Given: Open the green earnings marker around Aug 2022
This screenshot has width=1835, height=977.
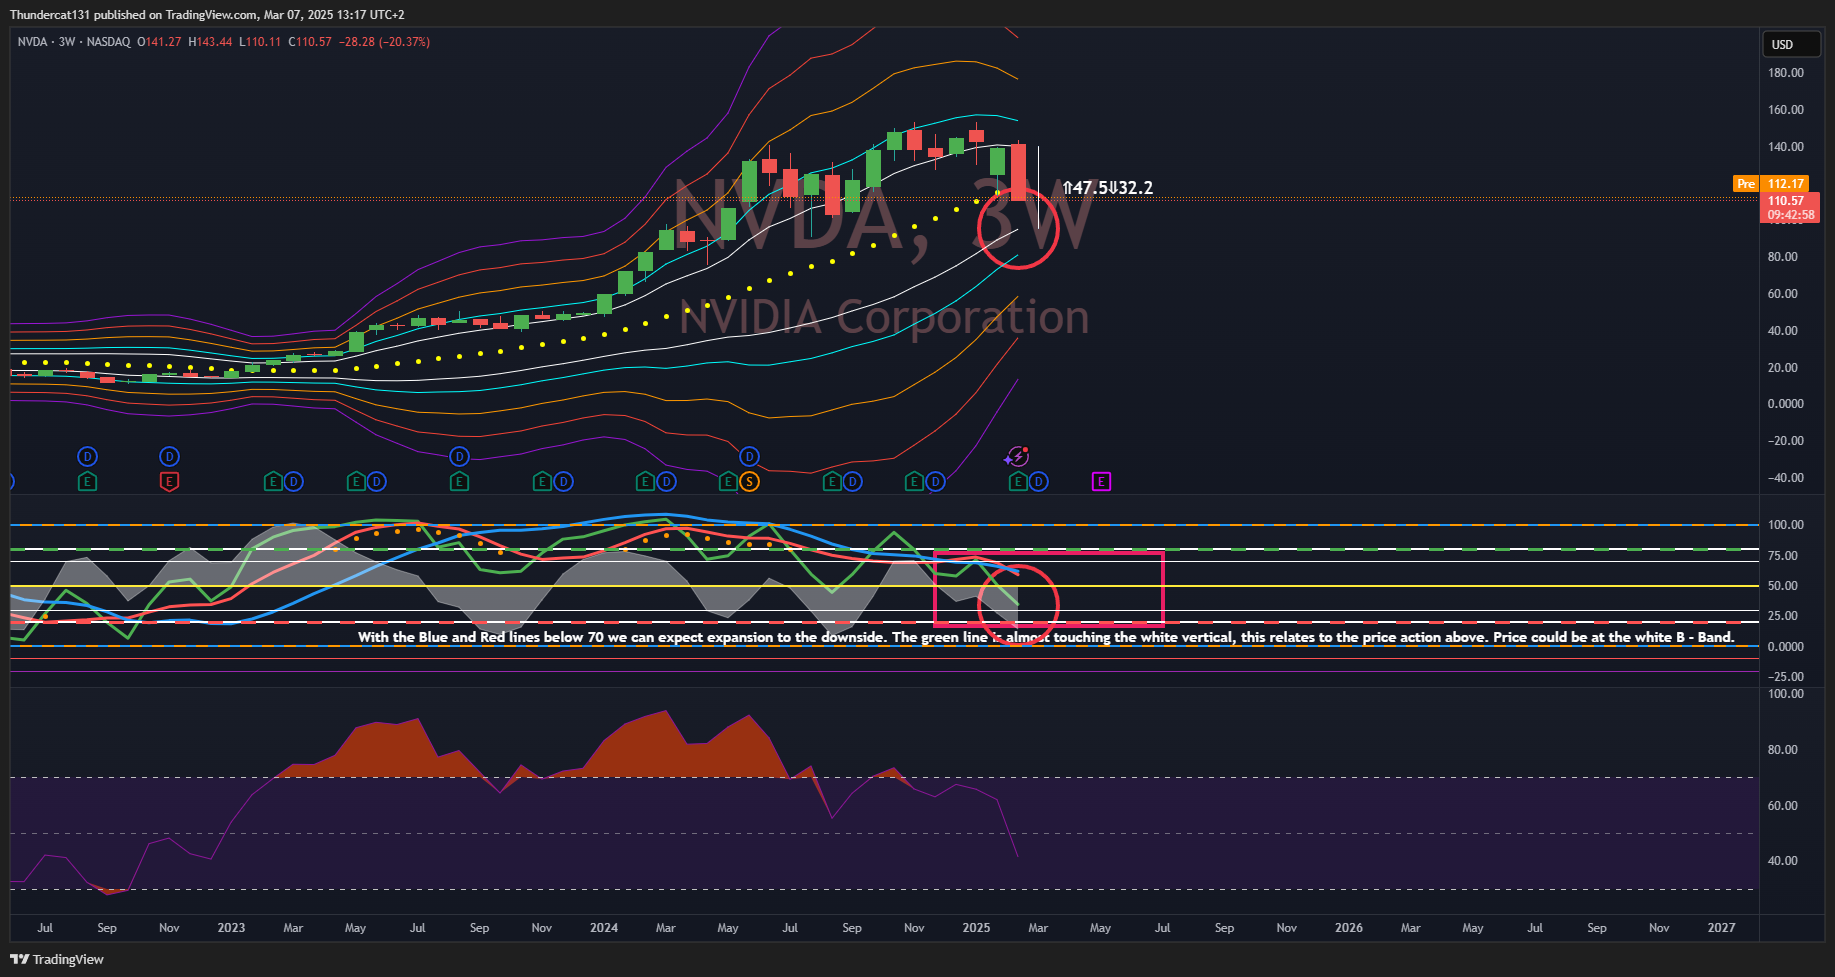Looking at the screenshot, I should (x=87, y=482).
